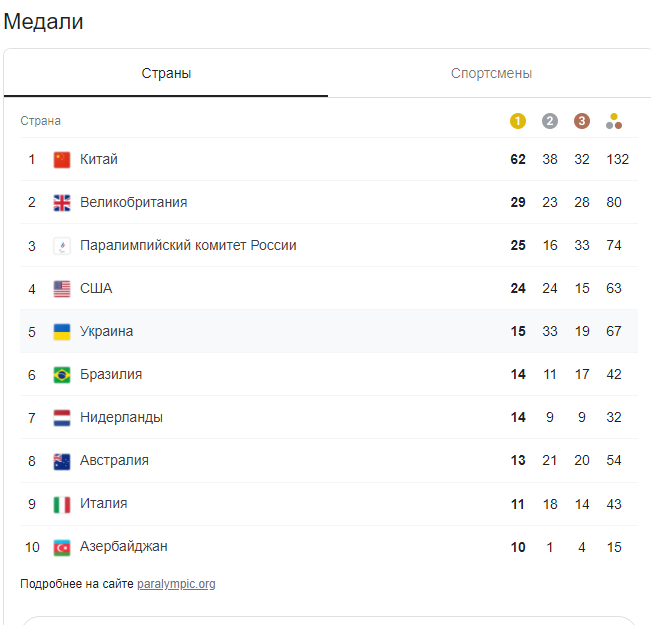Click the Великобритания country name
This screenshot has width=651, height=625.
tap(133, 203)
